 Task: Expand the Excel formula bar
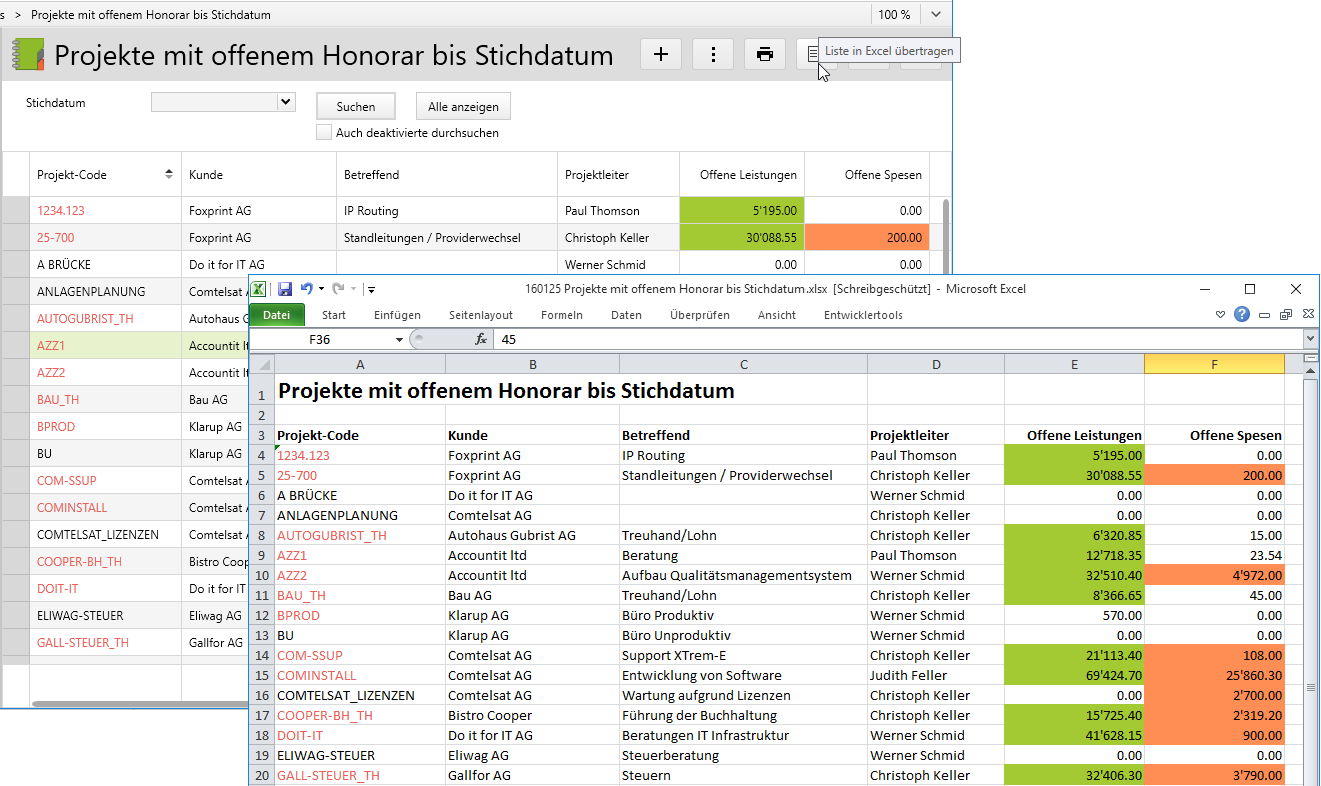pos(1311,340)
